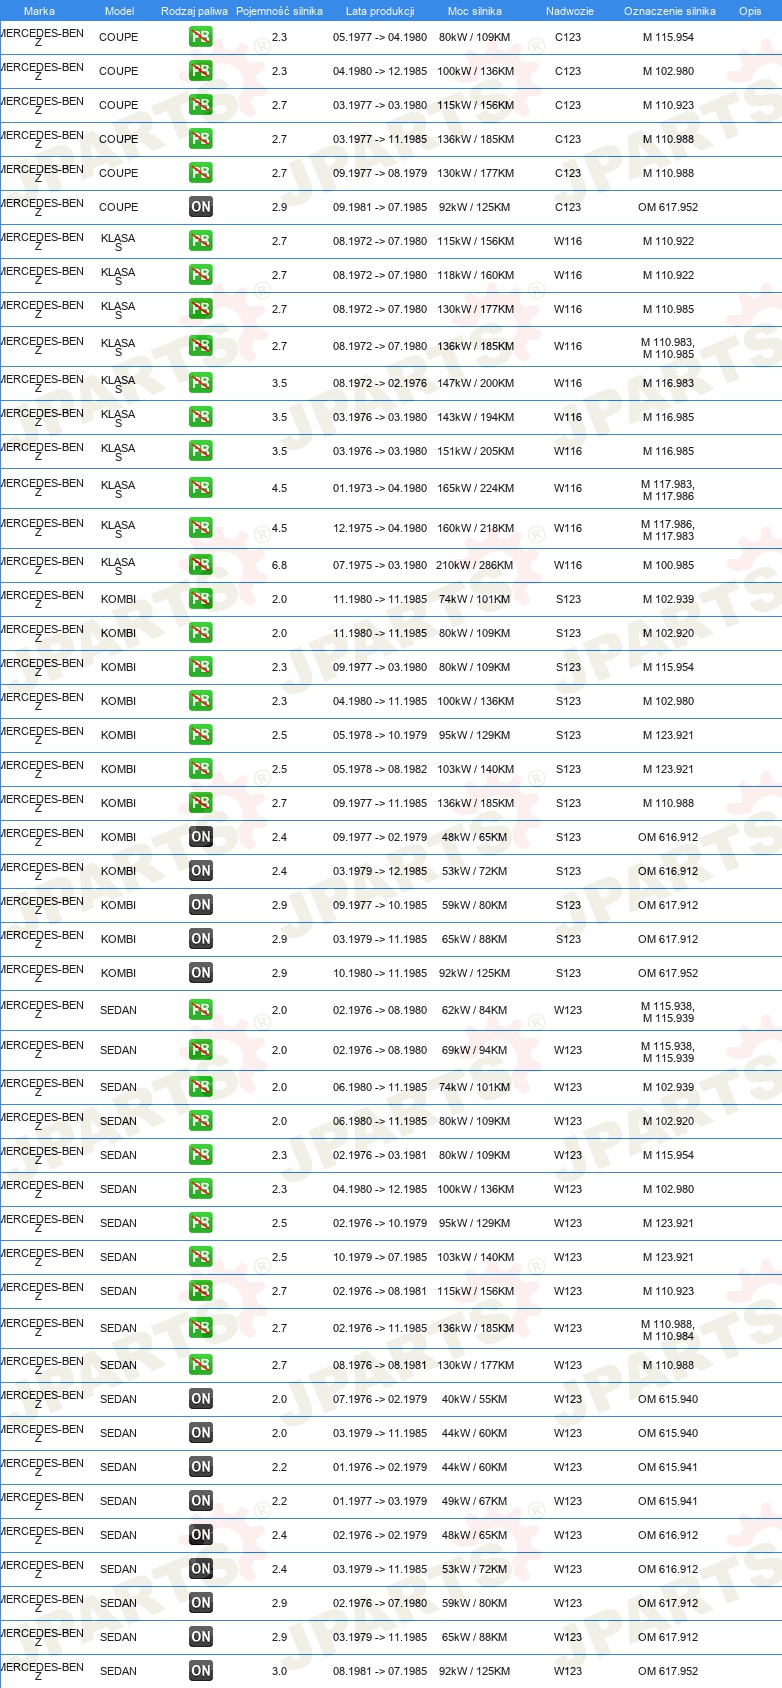Viewport: 782px width, 1688px height.
Task: Click engine code 'M 100.985'
Action: [668, 565]
